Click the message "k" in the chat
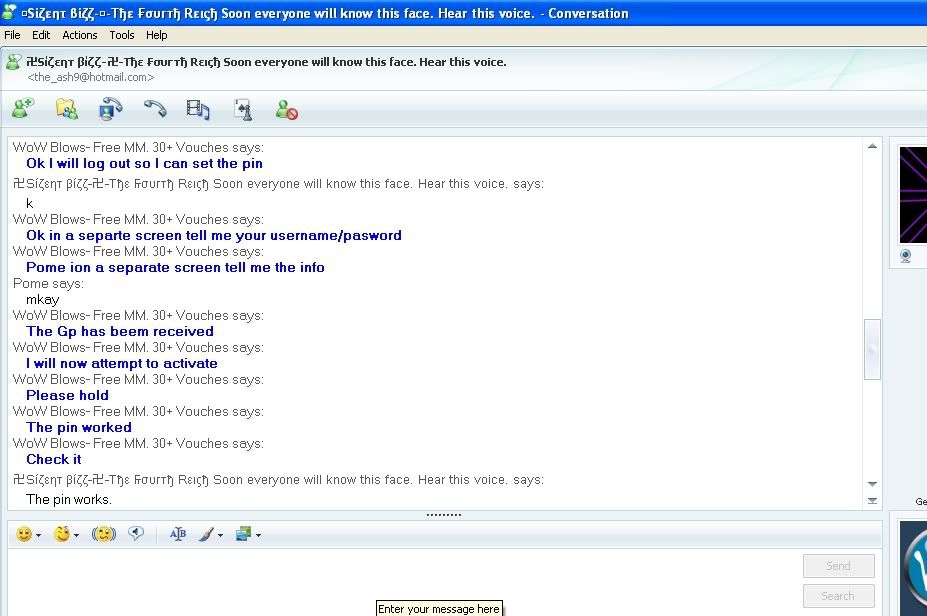This screenshot has height=616, width=927. (x=30, y=204)
